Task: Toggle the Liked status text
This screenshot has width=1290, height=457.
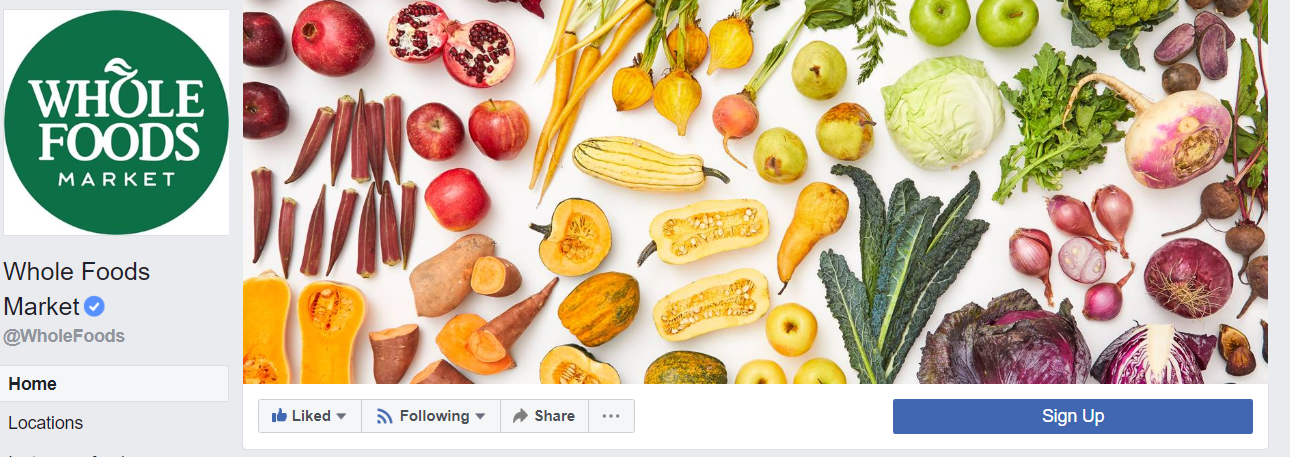Action: point(311,416)
